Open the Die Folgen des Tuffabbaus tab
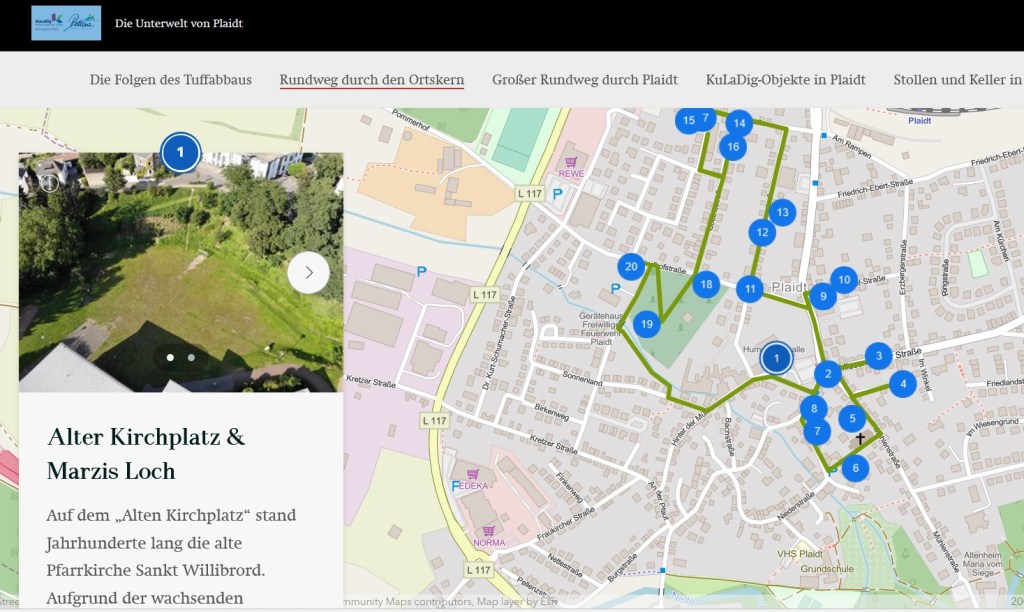Image resolution: width=1024 pixels, height=612 pixels. 170,80
